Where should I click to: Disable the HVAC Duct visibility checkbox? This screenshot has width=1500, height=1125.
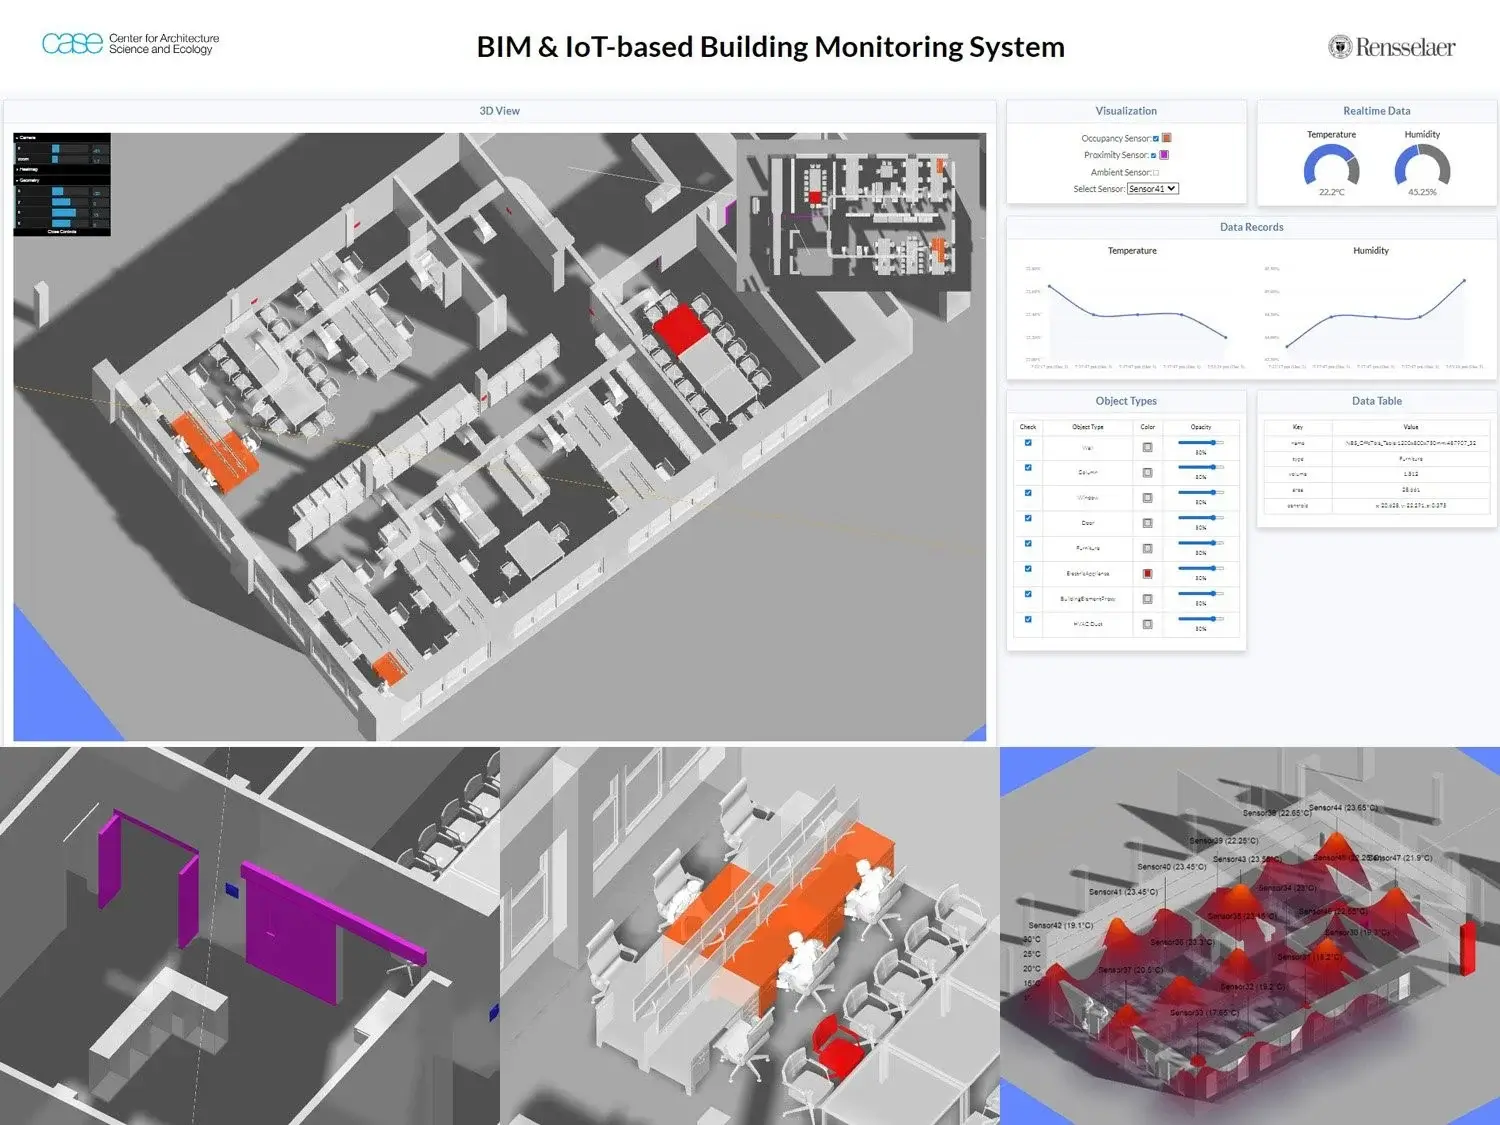1027,620
